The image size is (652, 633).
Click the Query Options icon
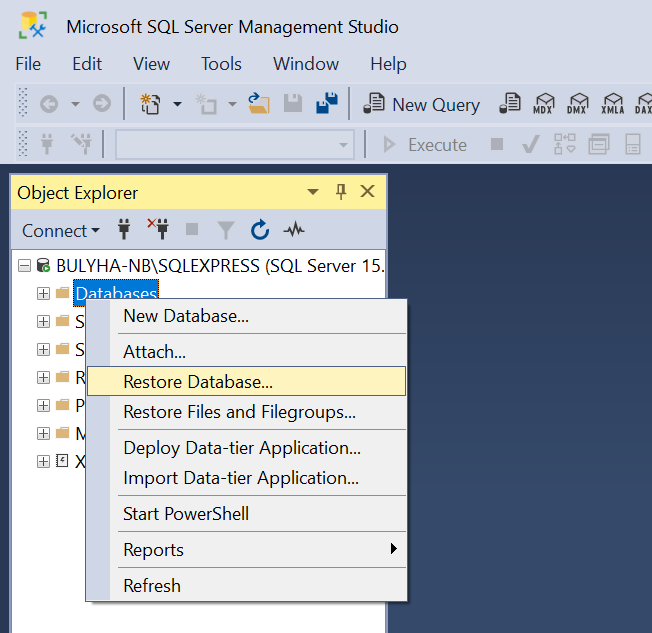click(x=599, y=144)
